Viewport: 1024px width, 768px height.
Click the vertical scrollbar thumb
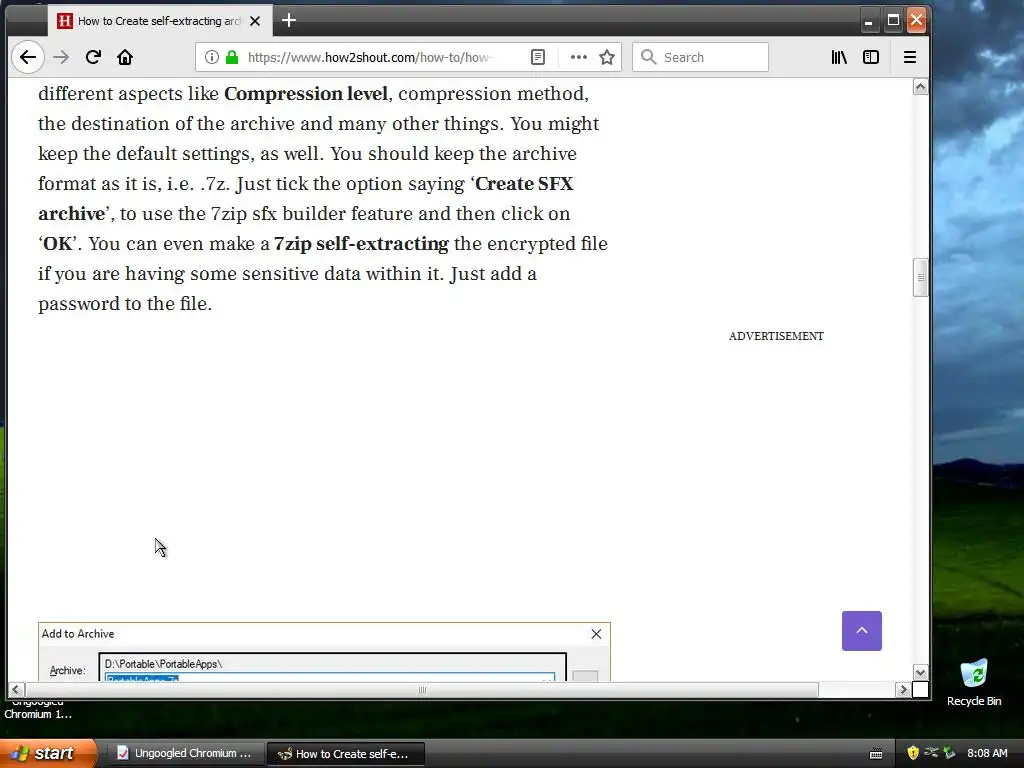coord(920,278)
